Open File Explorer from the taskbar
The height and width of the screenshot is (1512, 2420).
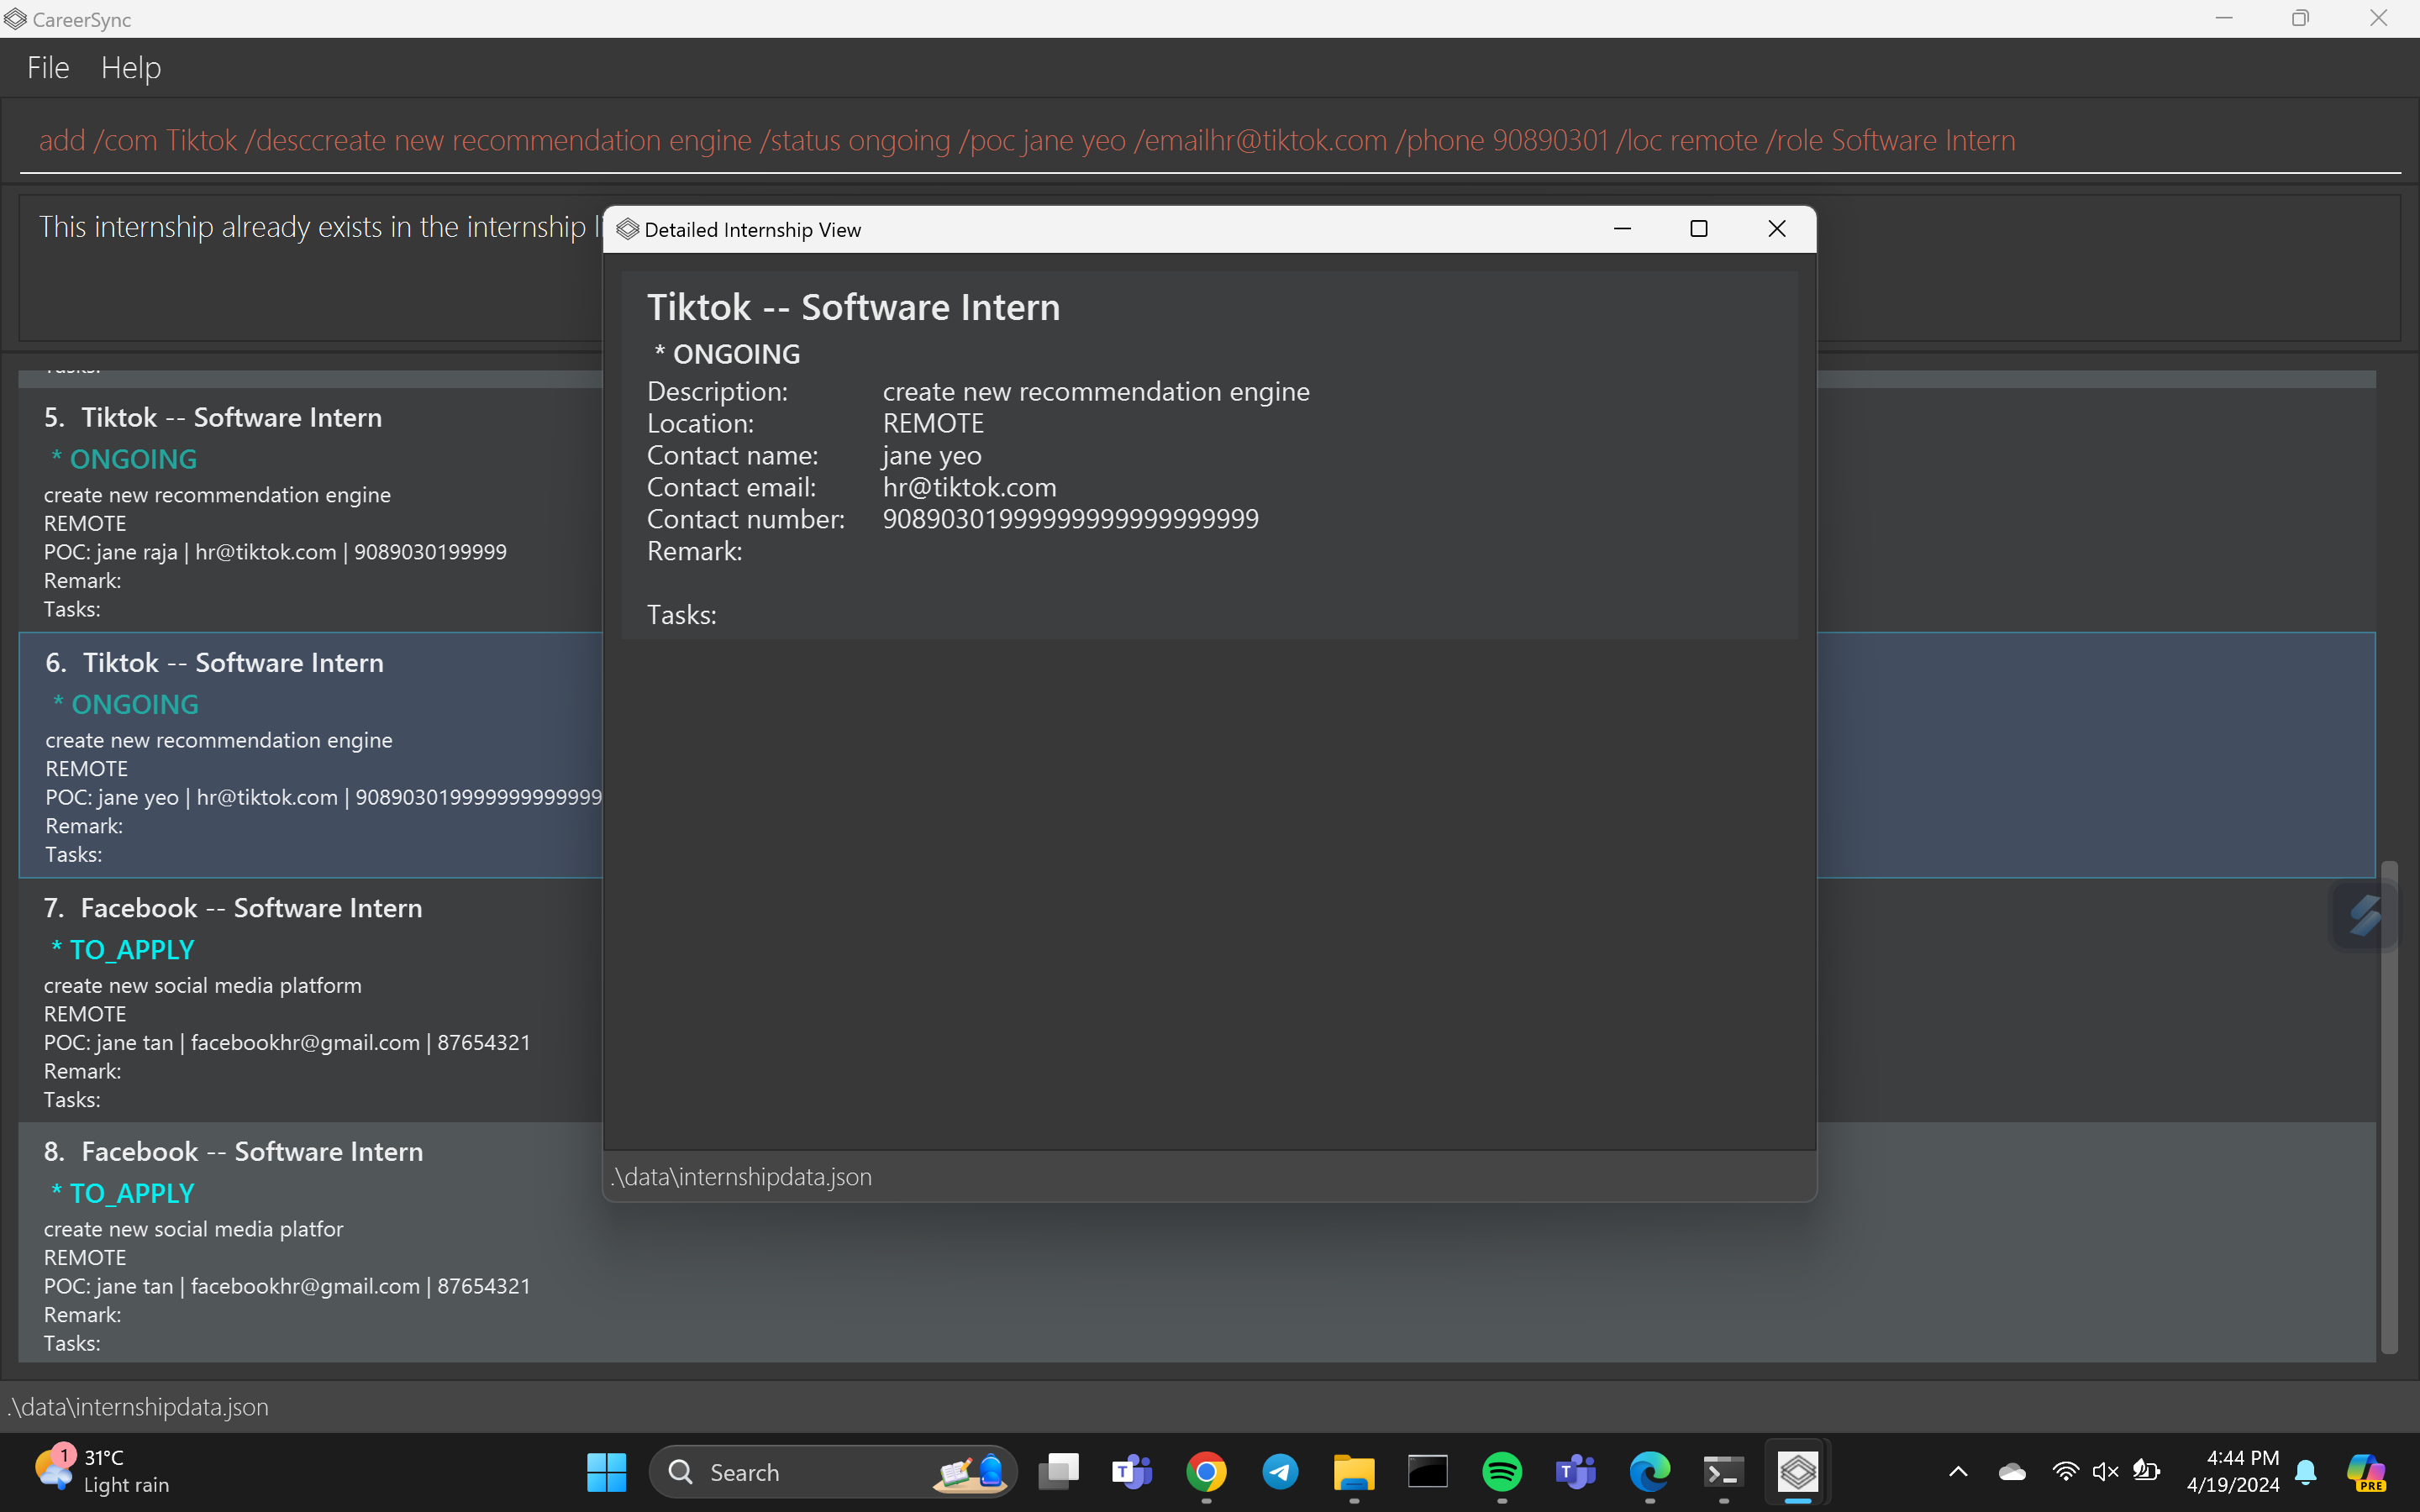click(1354, 1472)
